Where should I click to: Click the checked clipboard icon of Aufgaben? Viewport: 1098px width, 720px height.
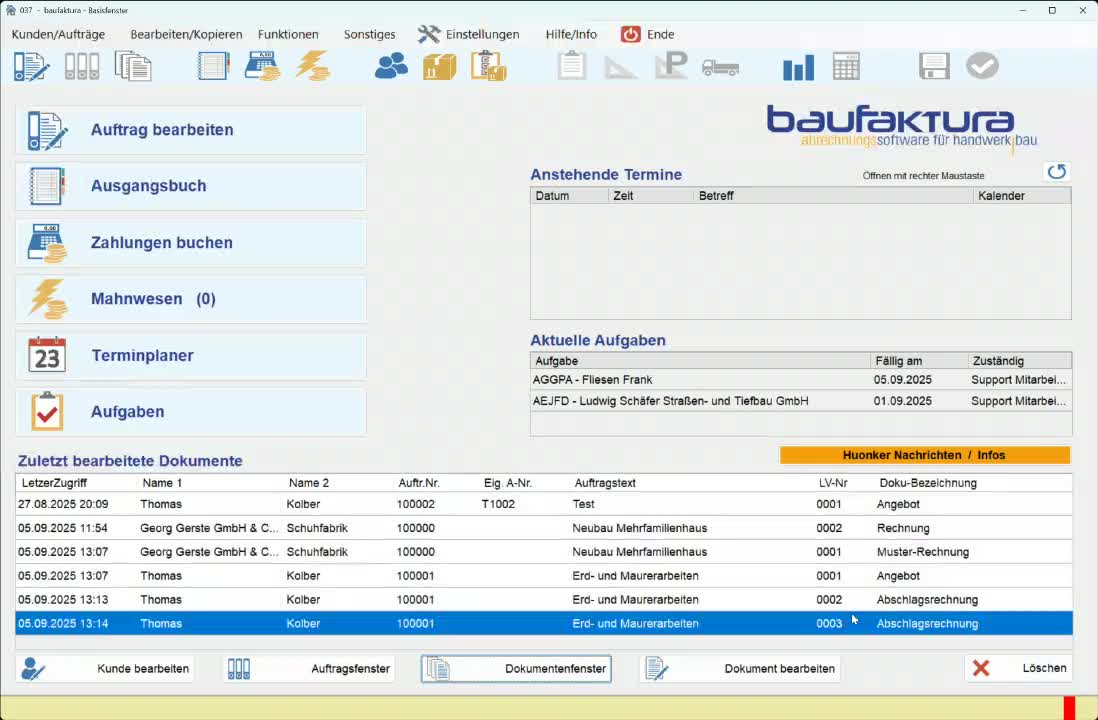click(x=47, y=411)
